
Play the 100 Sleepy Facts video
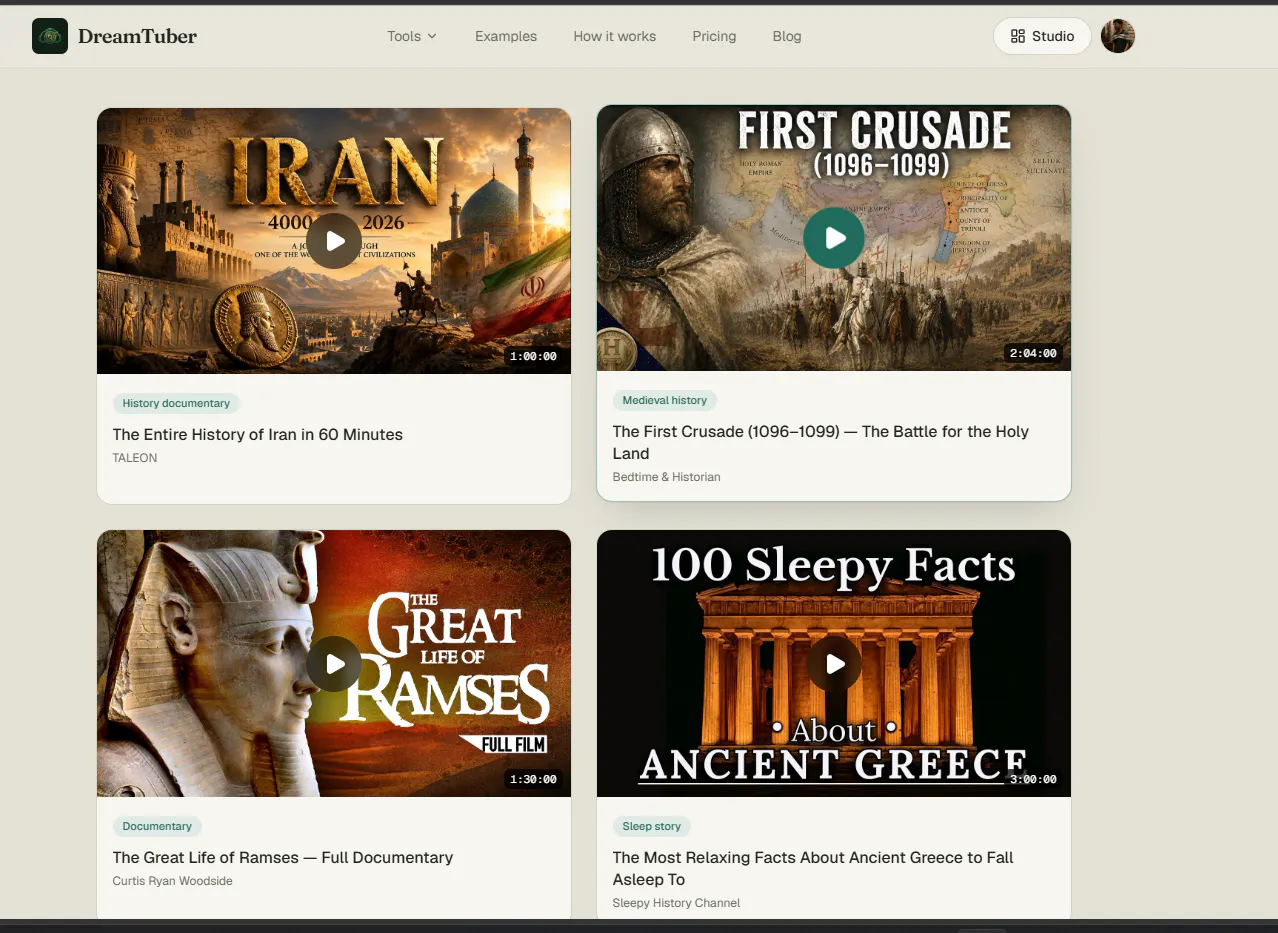pos(834,664)
